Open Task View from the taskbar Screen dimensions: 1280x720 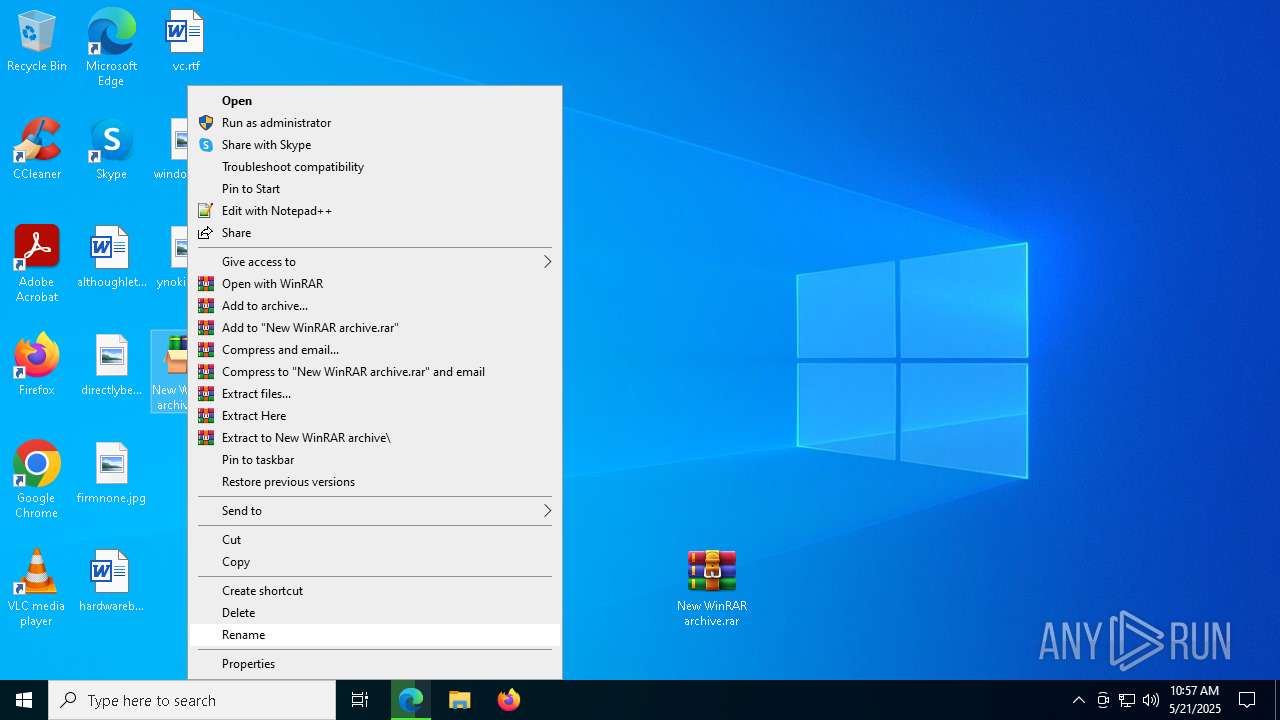tap(360, 700)
